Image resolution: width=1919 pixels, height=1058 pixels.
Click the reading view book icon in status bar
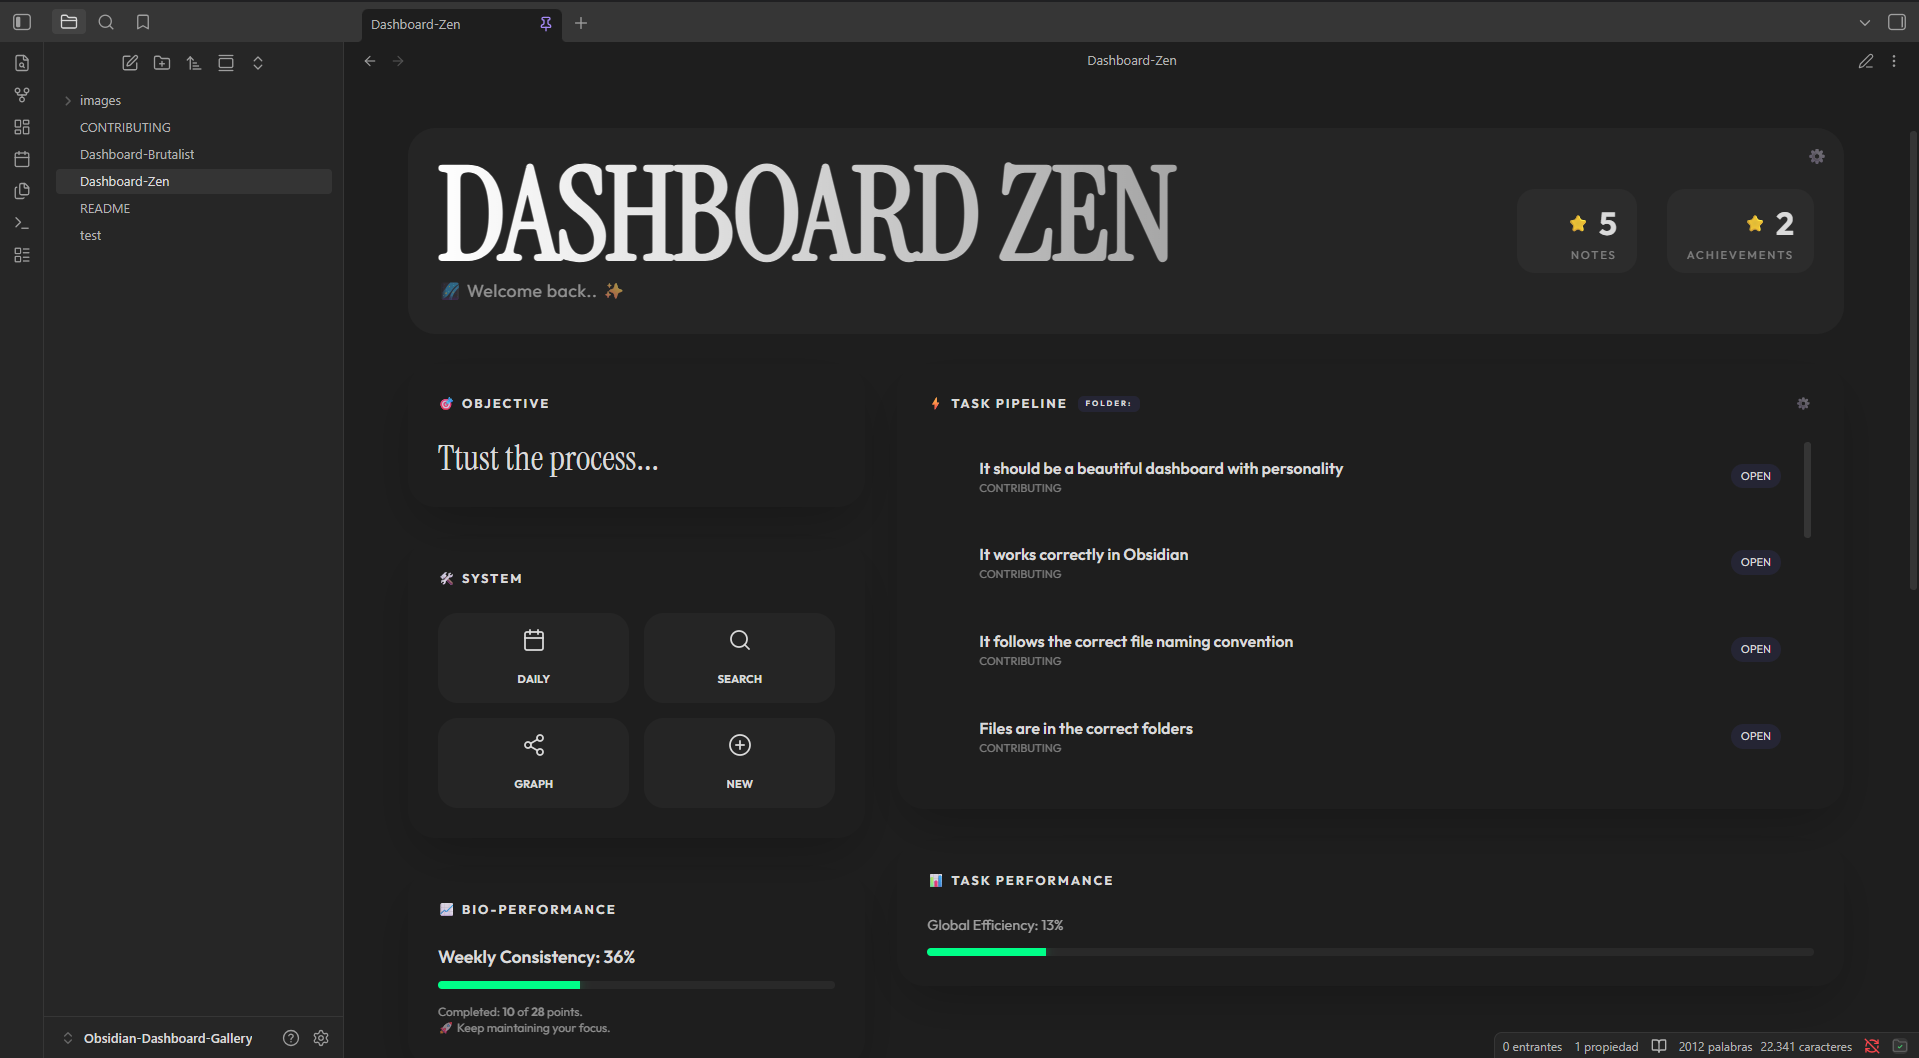(1659, 1046)
